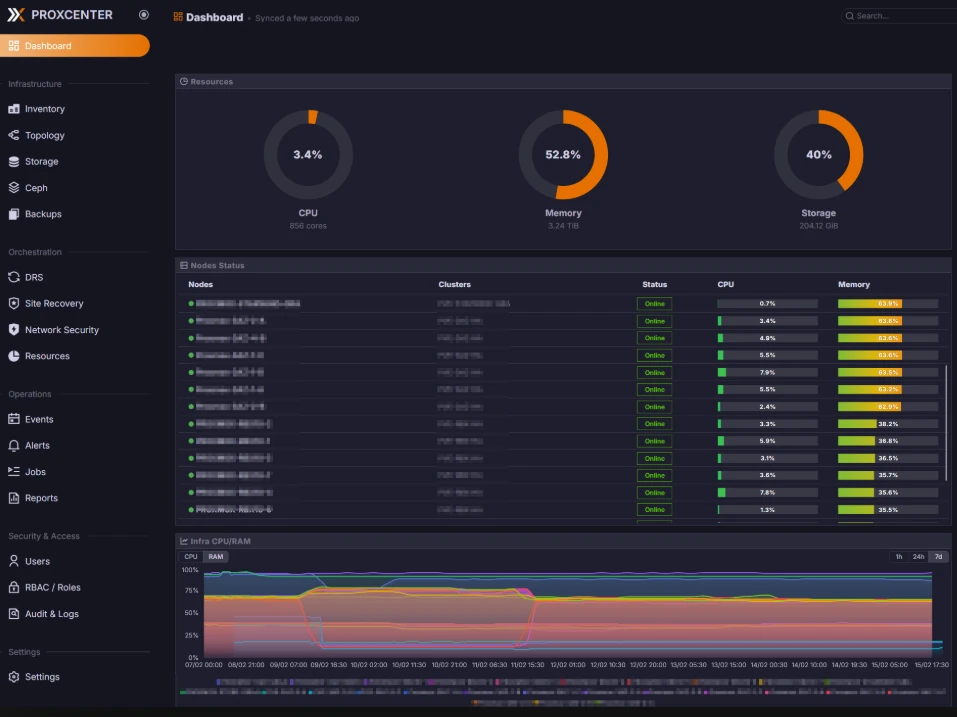Click the Alerts bell icon

(14, 445)
